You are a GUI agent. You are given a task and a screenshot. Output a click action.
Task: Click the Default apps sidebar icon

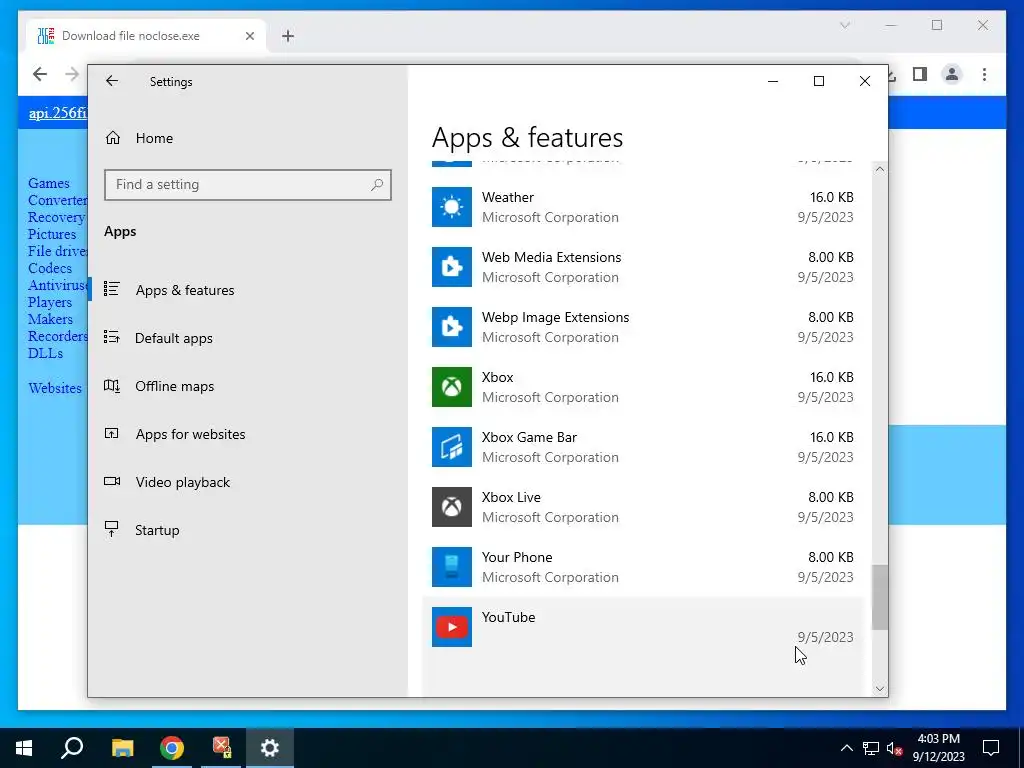click(112, 338)
